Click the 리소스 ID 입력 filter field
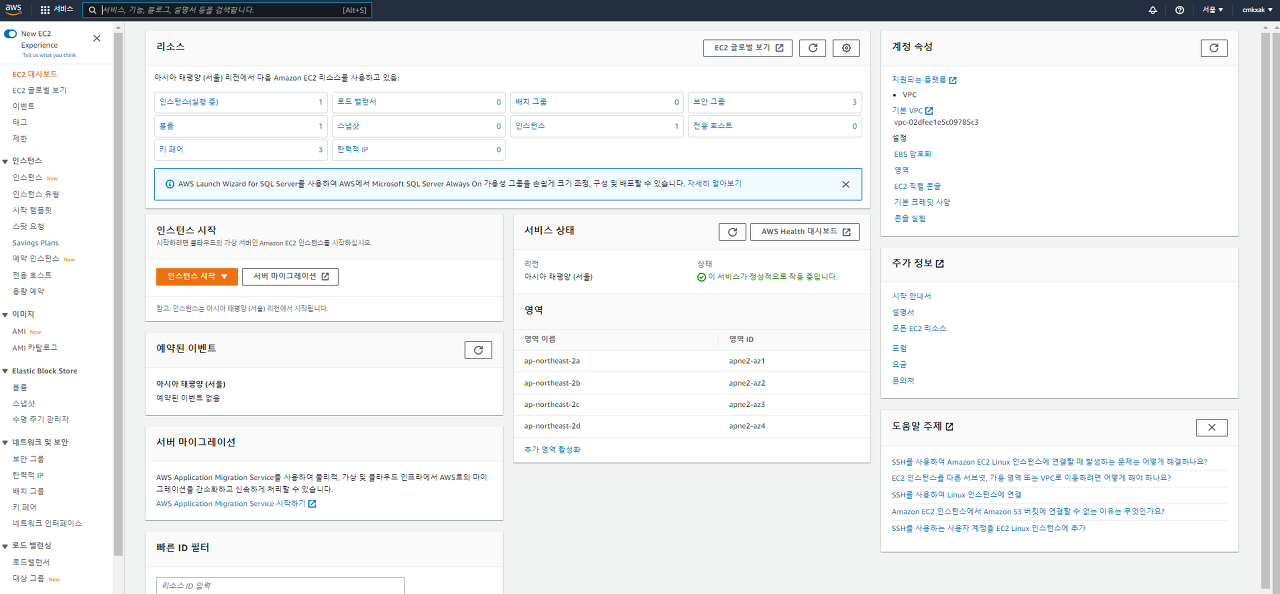The image size is (1280, 594). point(280,585)
